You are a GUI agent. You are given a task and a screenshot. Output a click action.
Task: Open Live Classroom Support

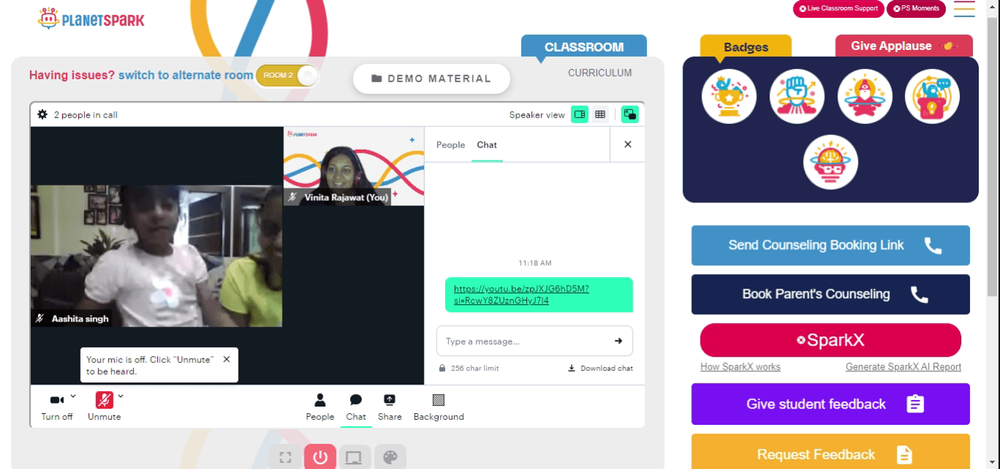[x=838, y=9]
